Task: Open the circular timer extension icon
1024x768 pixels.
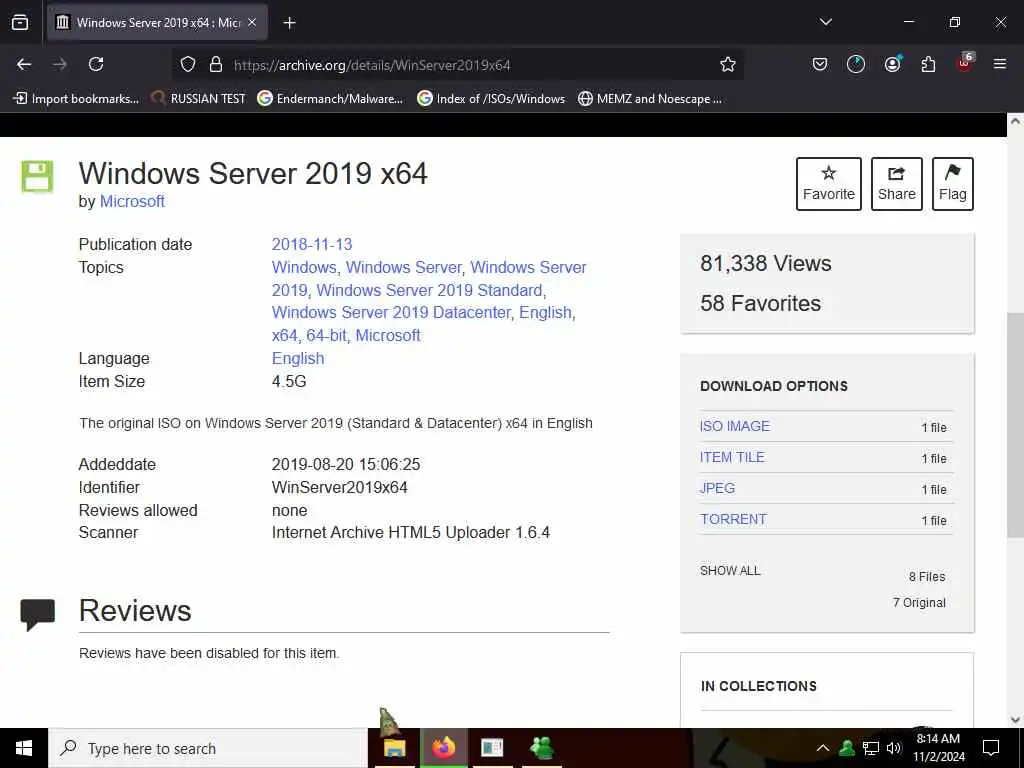Action: click(x=856, y=64)
